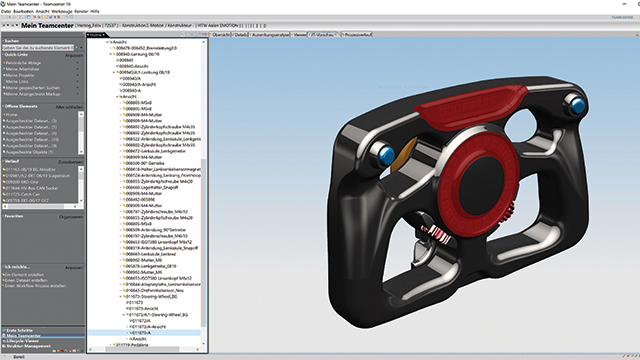Image resolution: width=640 pixels, height=360 pixels.
Task: Open Mein Teamcenter perspective in navigation pane
Action: point(23,336)
